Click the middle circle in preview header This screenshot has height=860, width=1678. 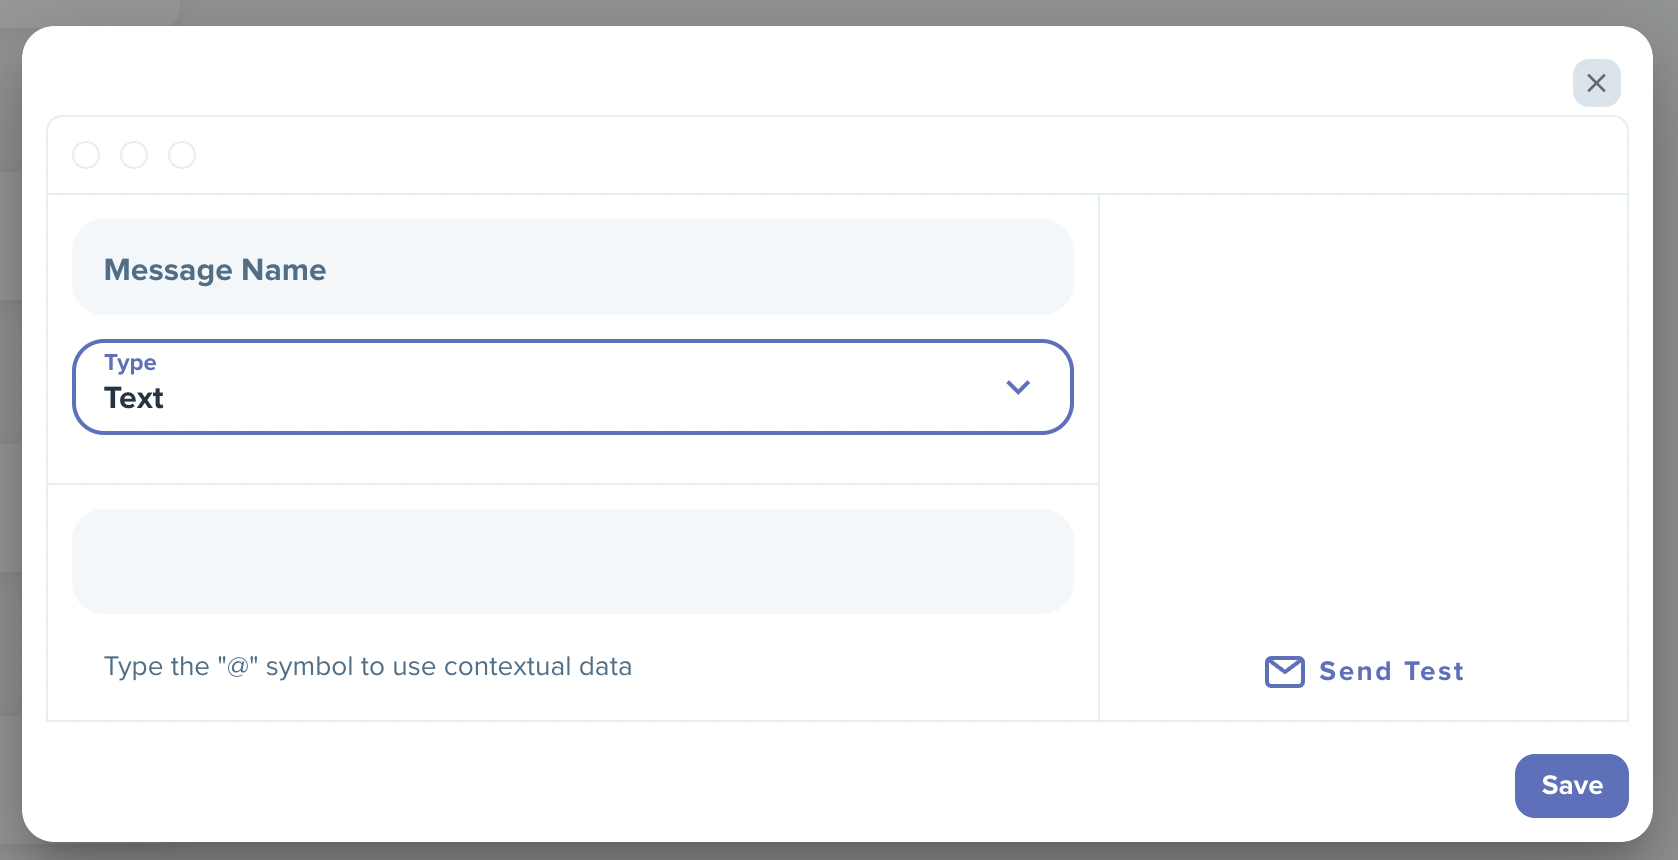(x=134, y=155)
